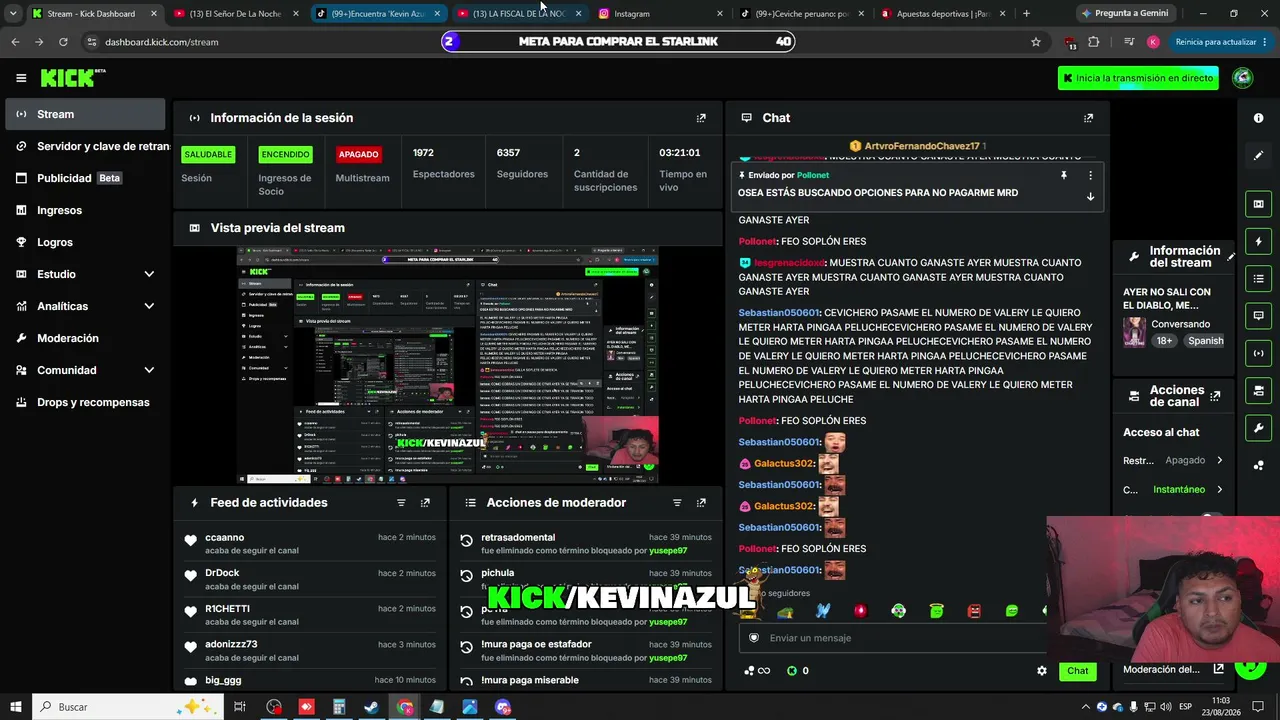
Task: Open the Windows notification center
Action: coord(1258,707)
